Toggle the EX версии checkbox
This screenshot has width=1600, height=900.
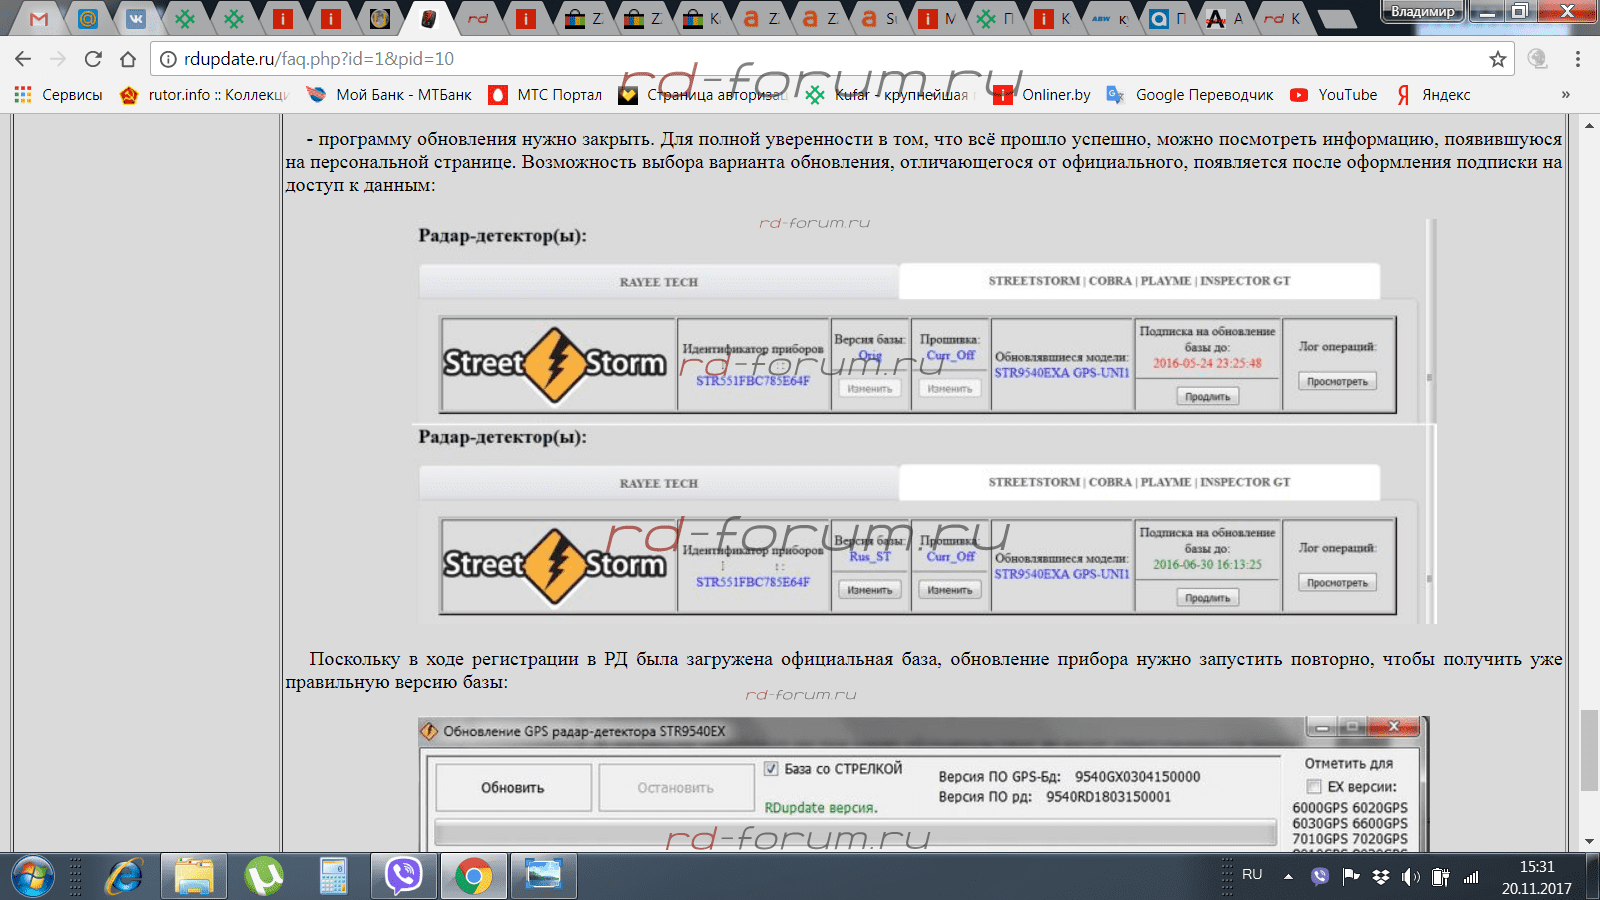[1314, 787]
